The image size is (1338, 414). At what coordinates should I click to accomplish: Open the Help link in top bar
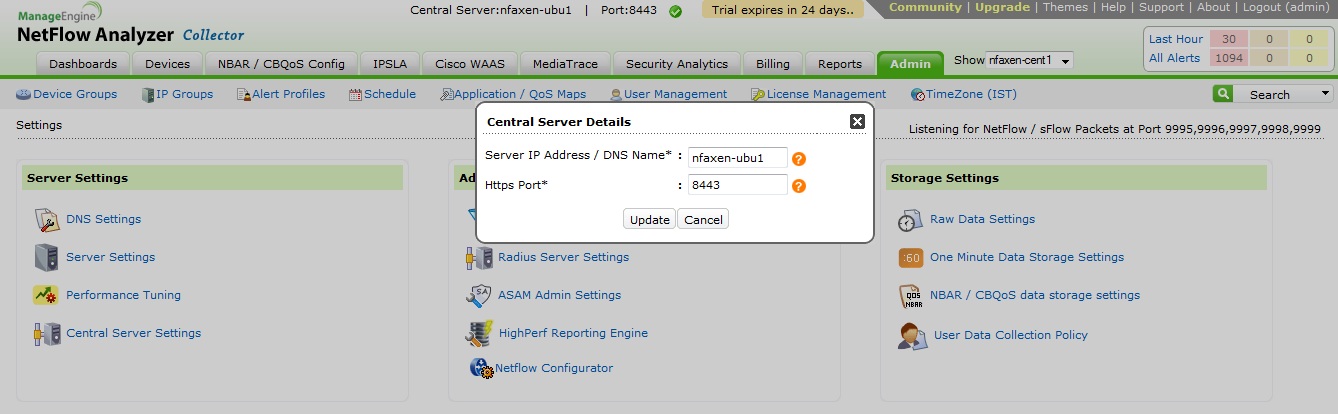pyautogui.click(x=1113, y=7)
